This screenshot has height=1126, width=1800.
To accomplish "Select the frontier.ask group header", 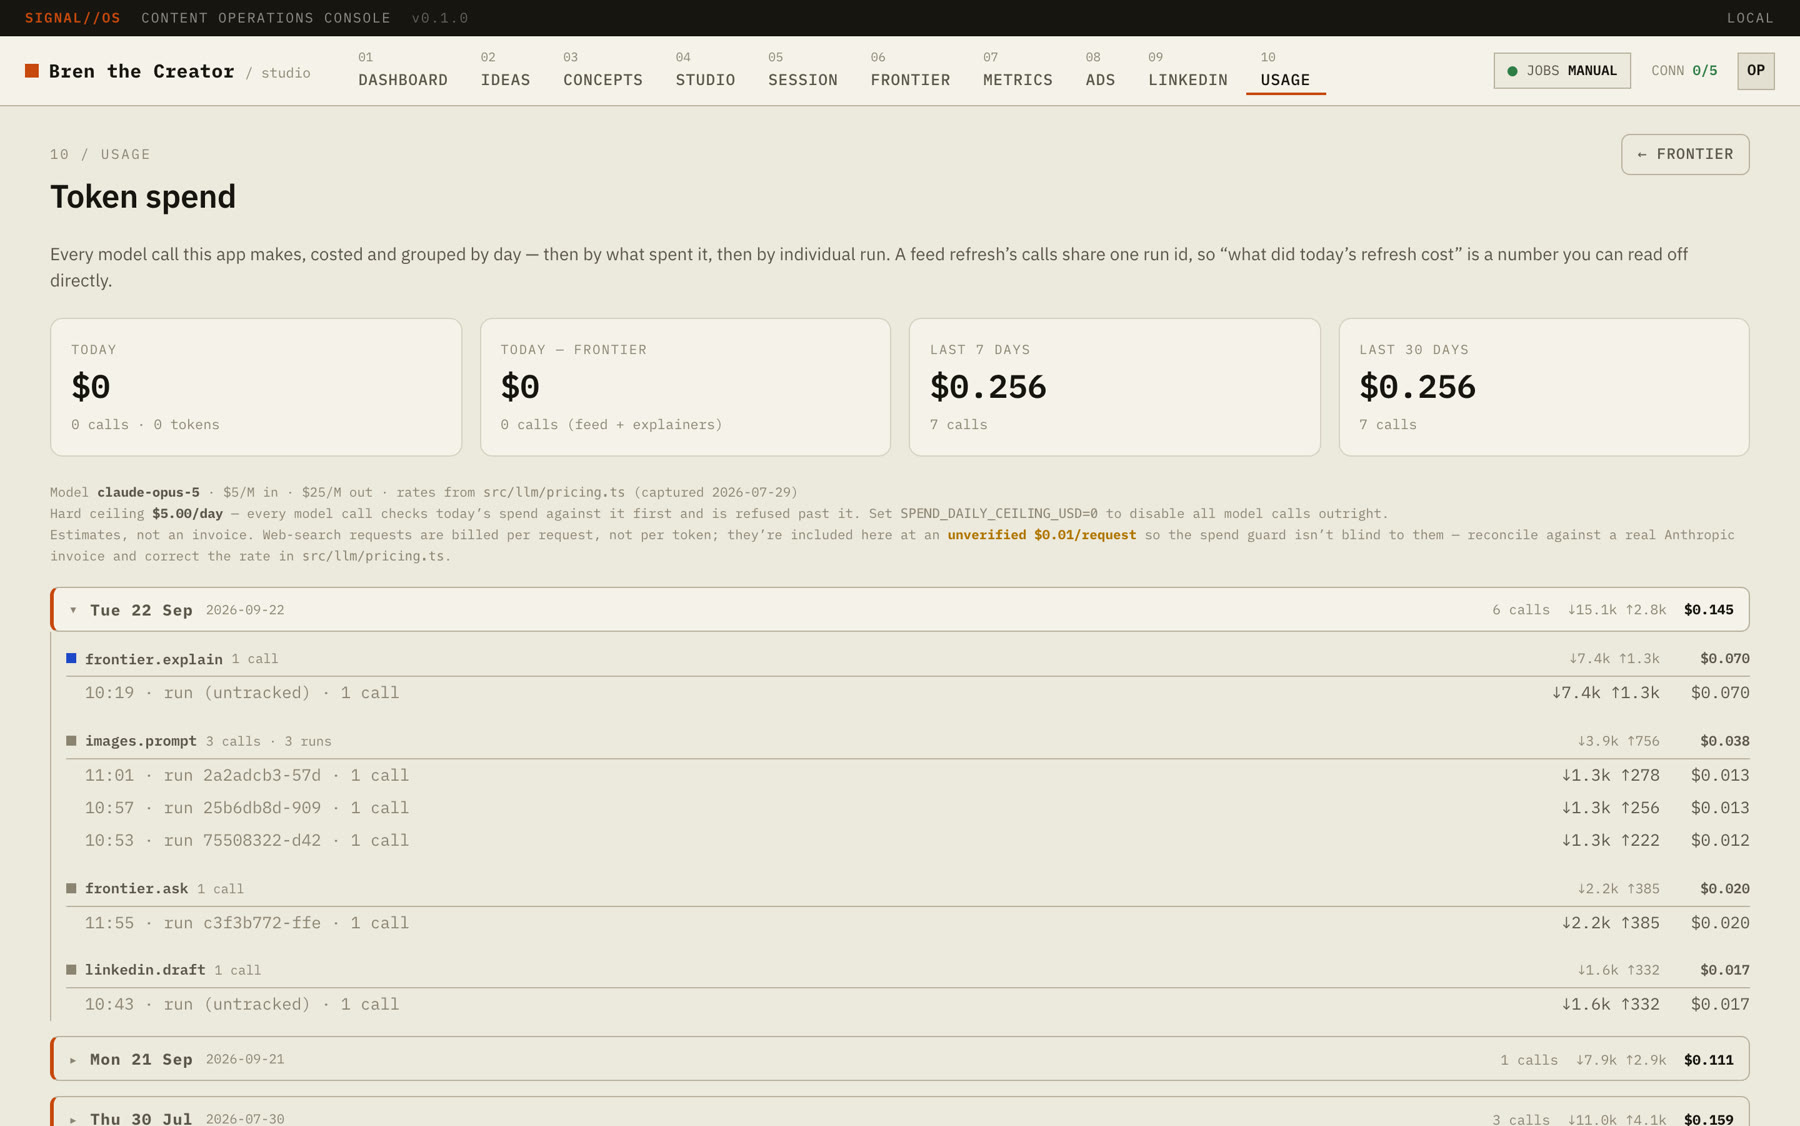I will point(908,888).
